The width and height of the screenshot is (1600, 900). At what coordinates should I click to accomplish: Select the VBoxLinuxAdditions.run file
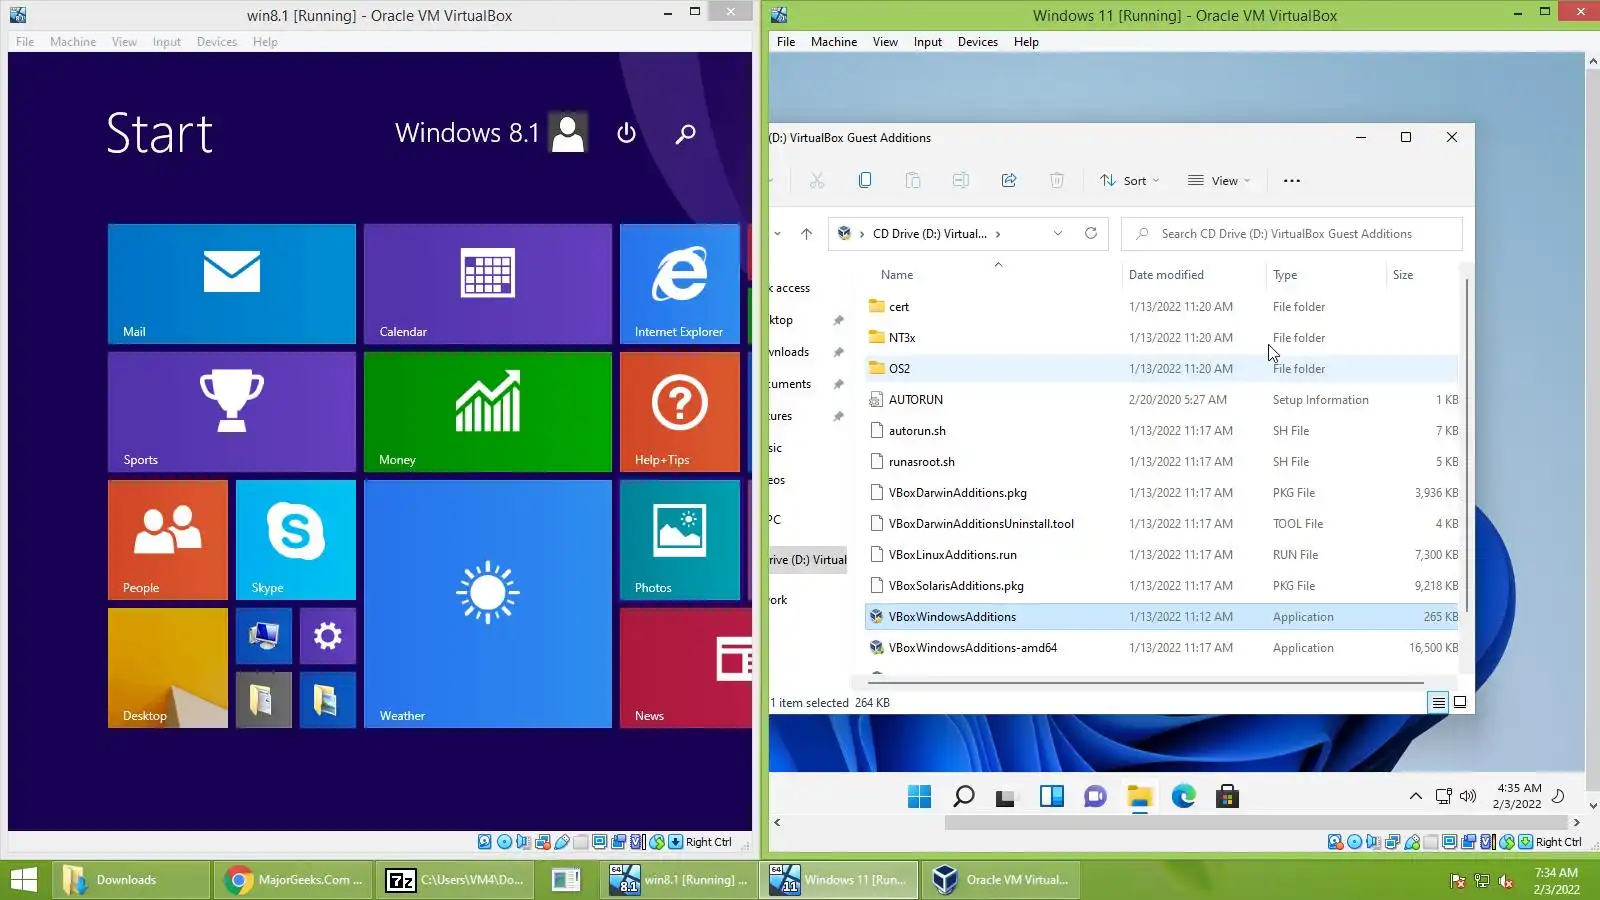[x=1162, y=555]
